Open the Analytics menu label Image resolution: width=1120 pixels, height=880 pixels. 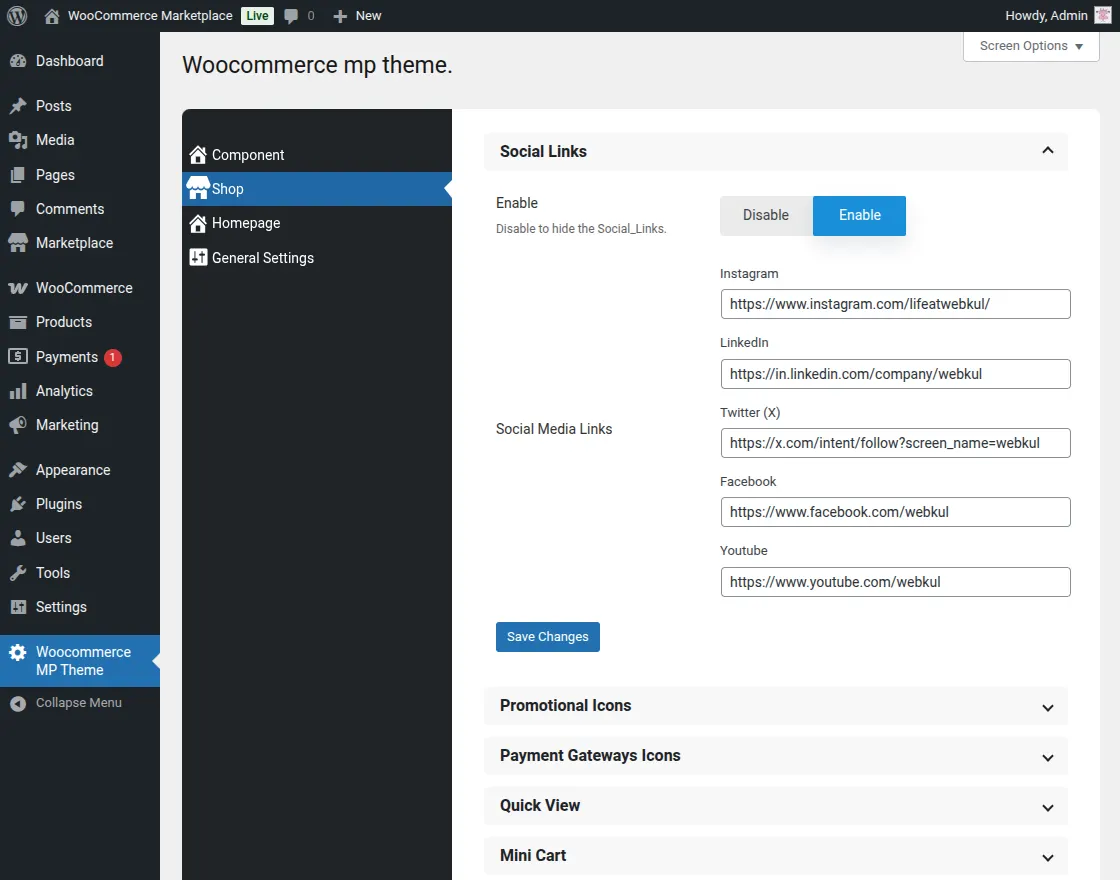[x=64, y=391]
